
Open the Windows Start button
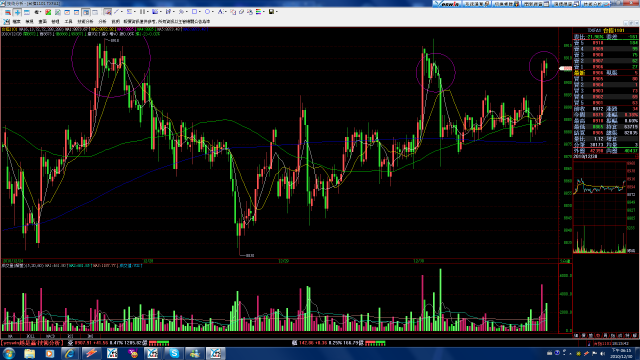(9, 353)
